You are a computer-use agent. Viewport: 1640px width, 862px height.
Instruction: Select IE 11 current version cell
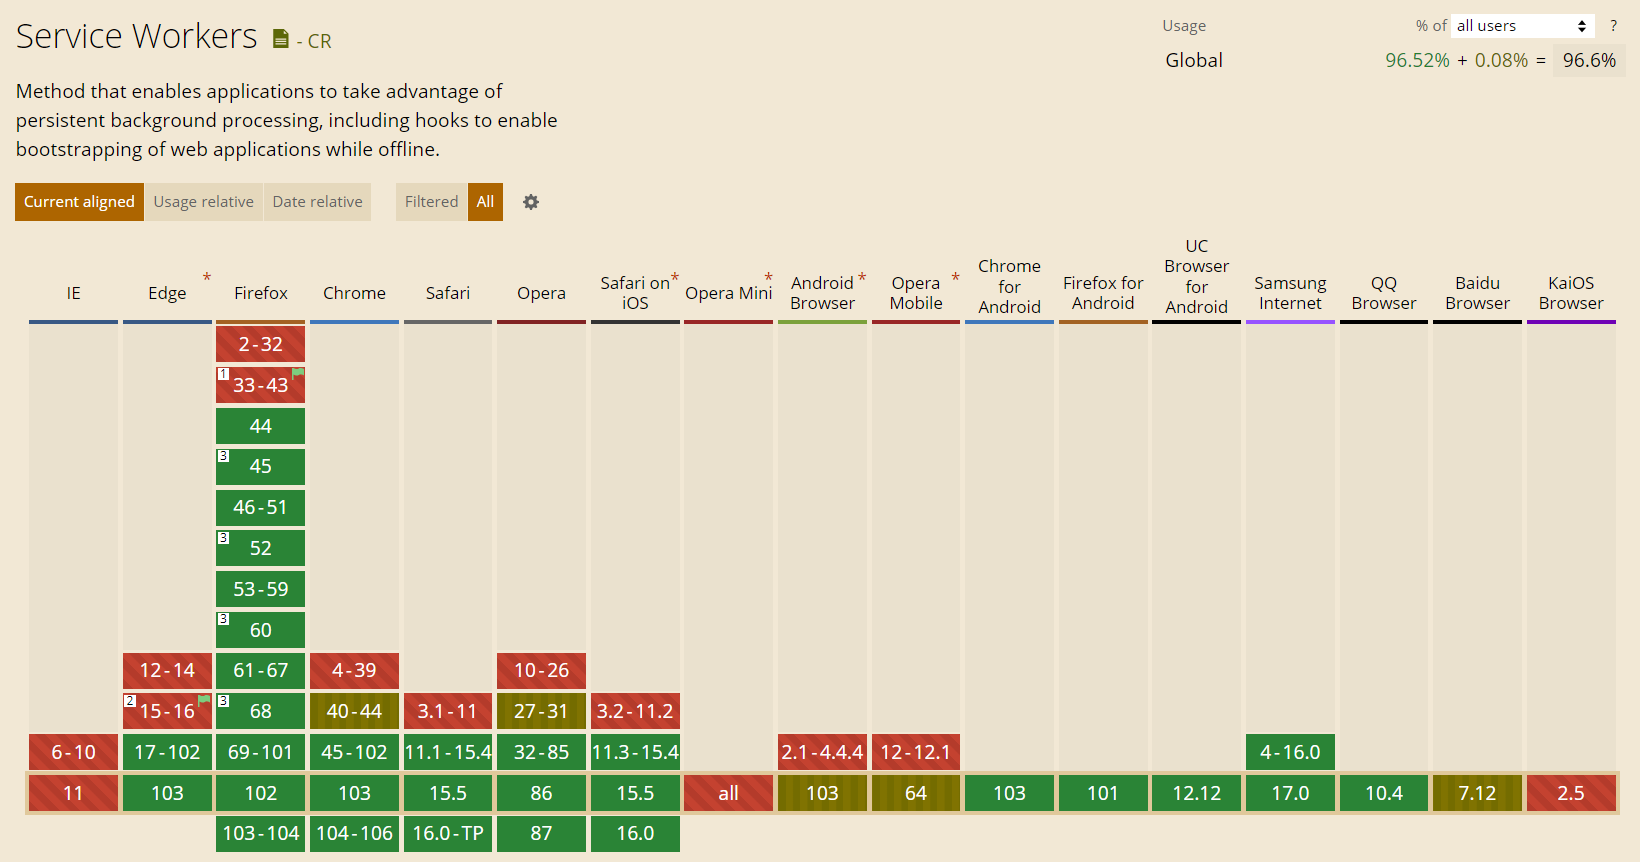coord(73,793)
